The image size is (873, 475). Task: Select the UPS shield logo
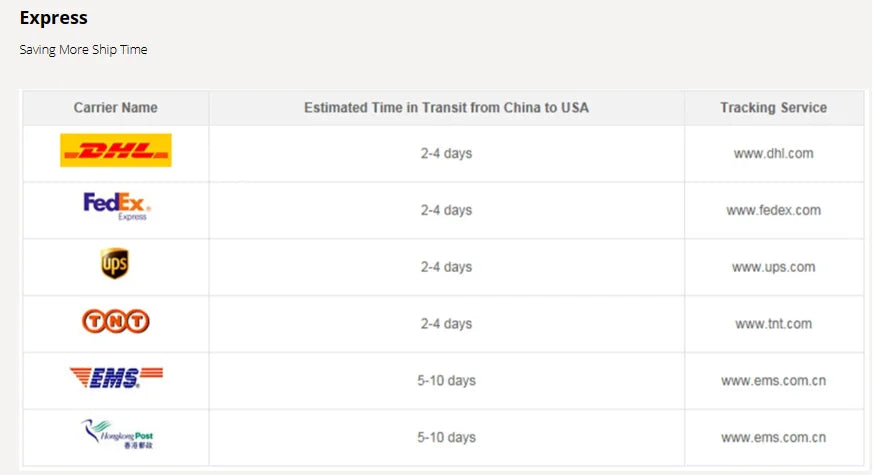coord(115,264)
